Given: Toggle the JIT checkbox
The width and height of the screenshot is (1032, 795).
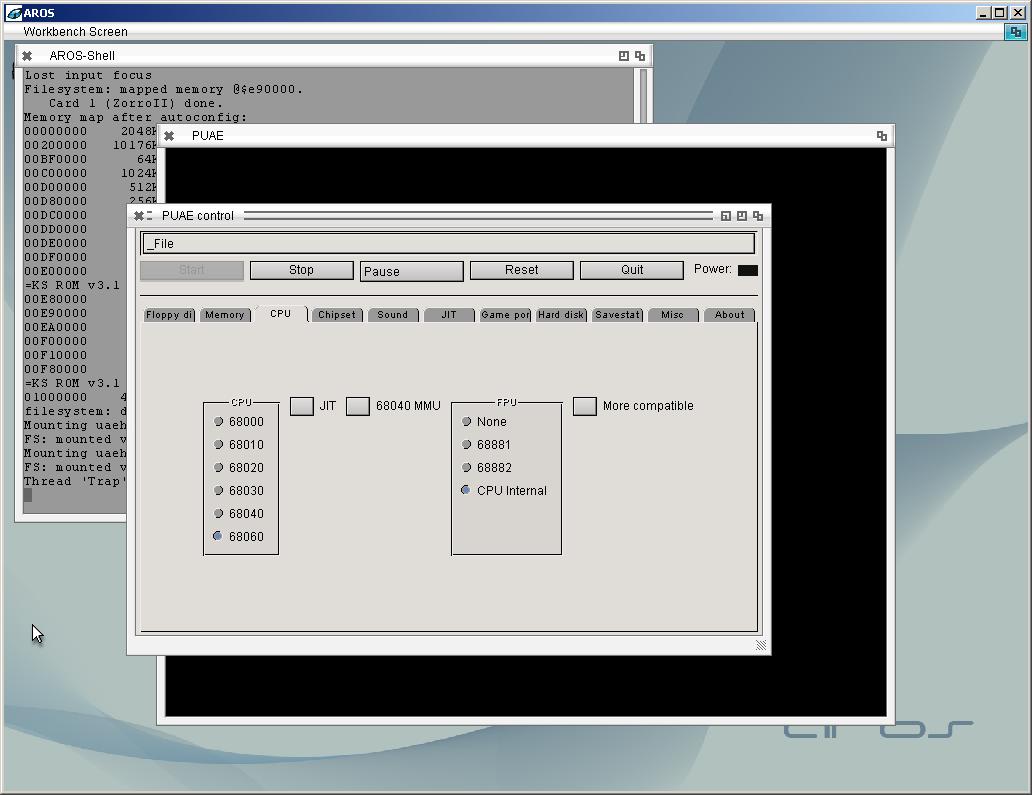Looking at the screenshot, I should [x=301, y=406].
